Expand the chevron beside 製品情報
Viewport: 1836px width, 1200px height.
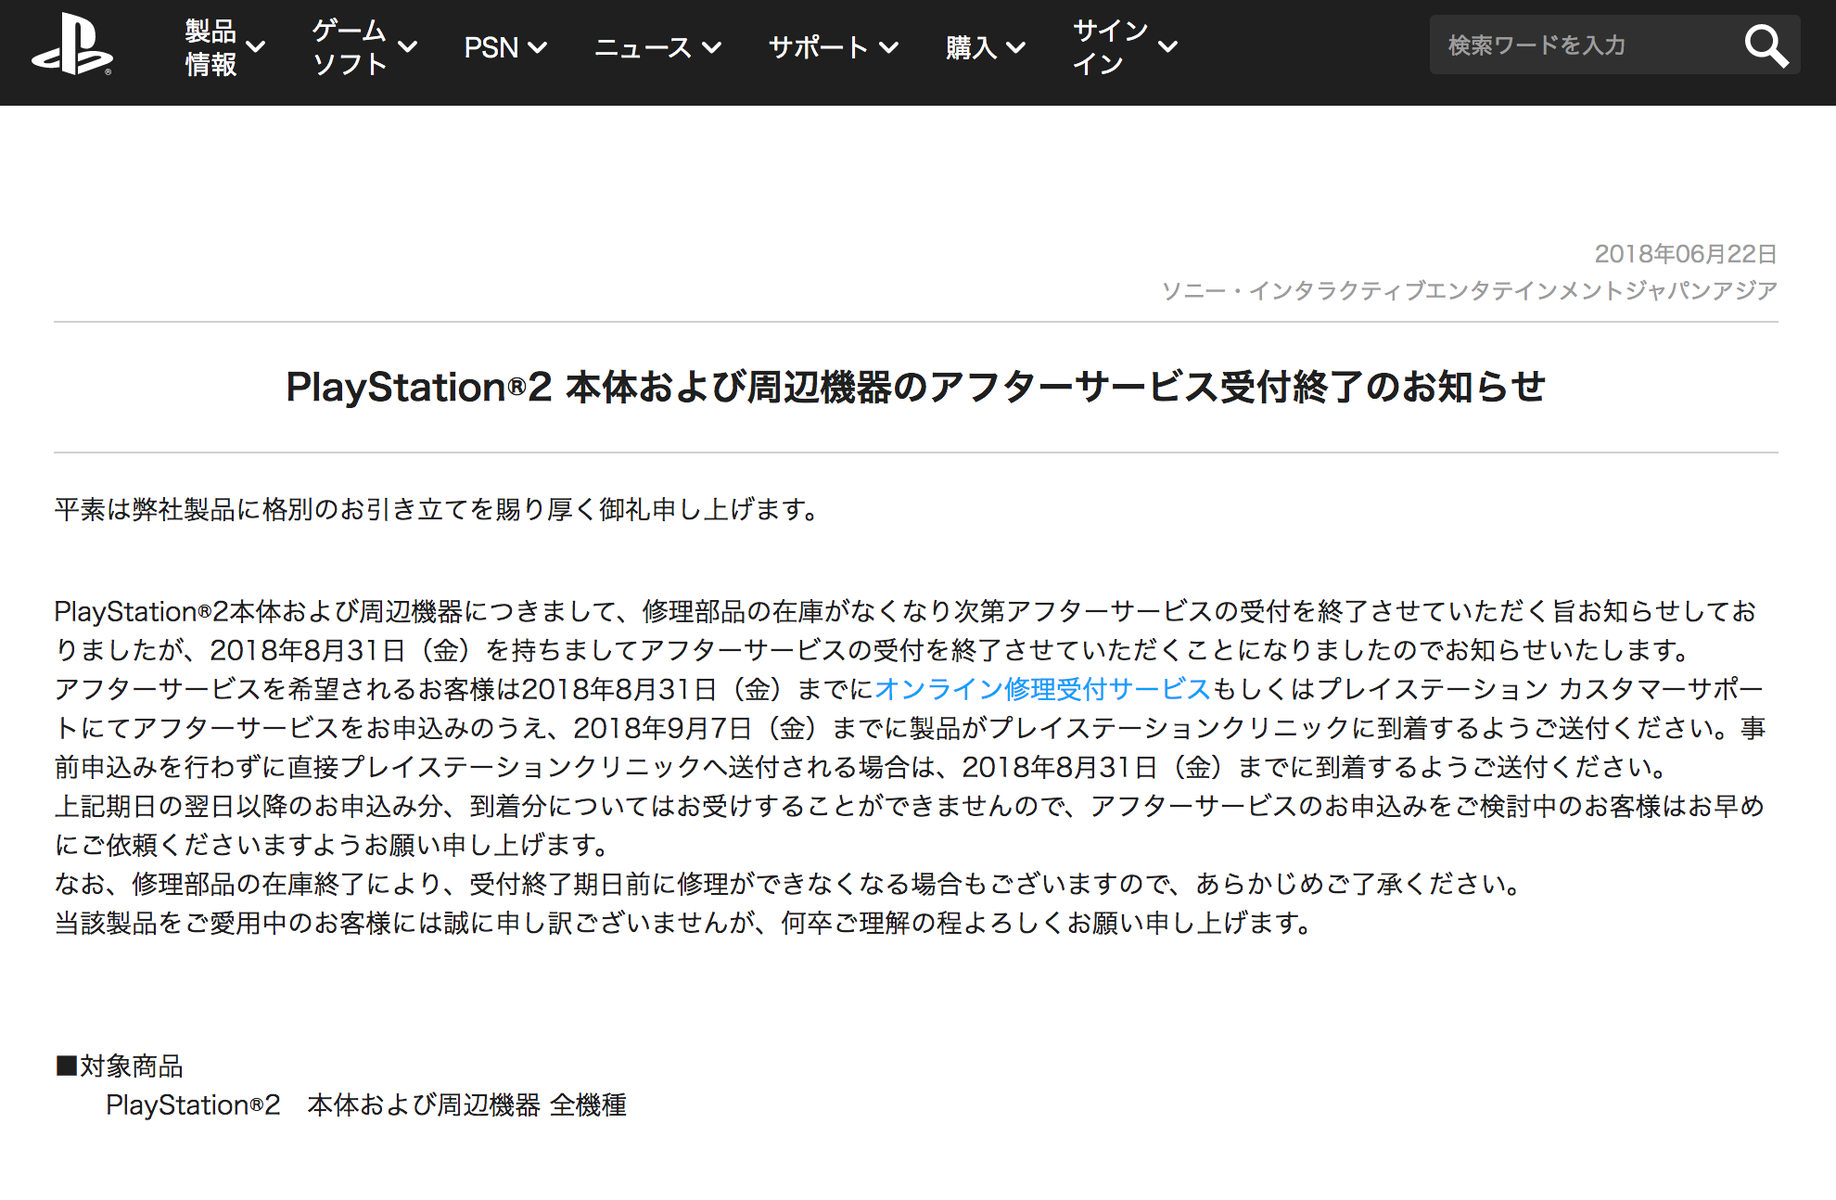(255, 47)
